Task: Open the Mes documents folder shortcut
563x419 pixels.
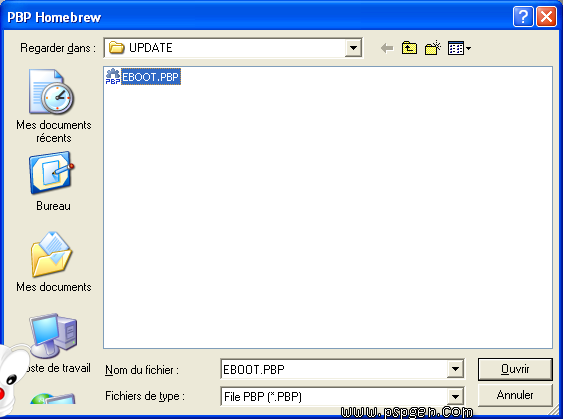Action: point(53,262)
